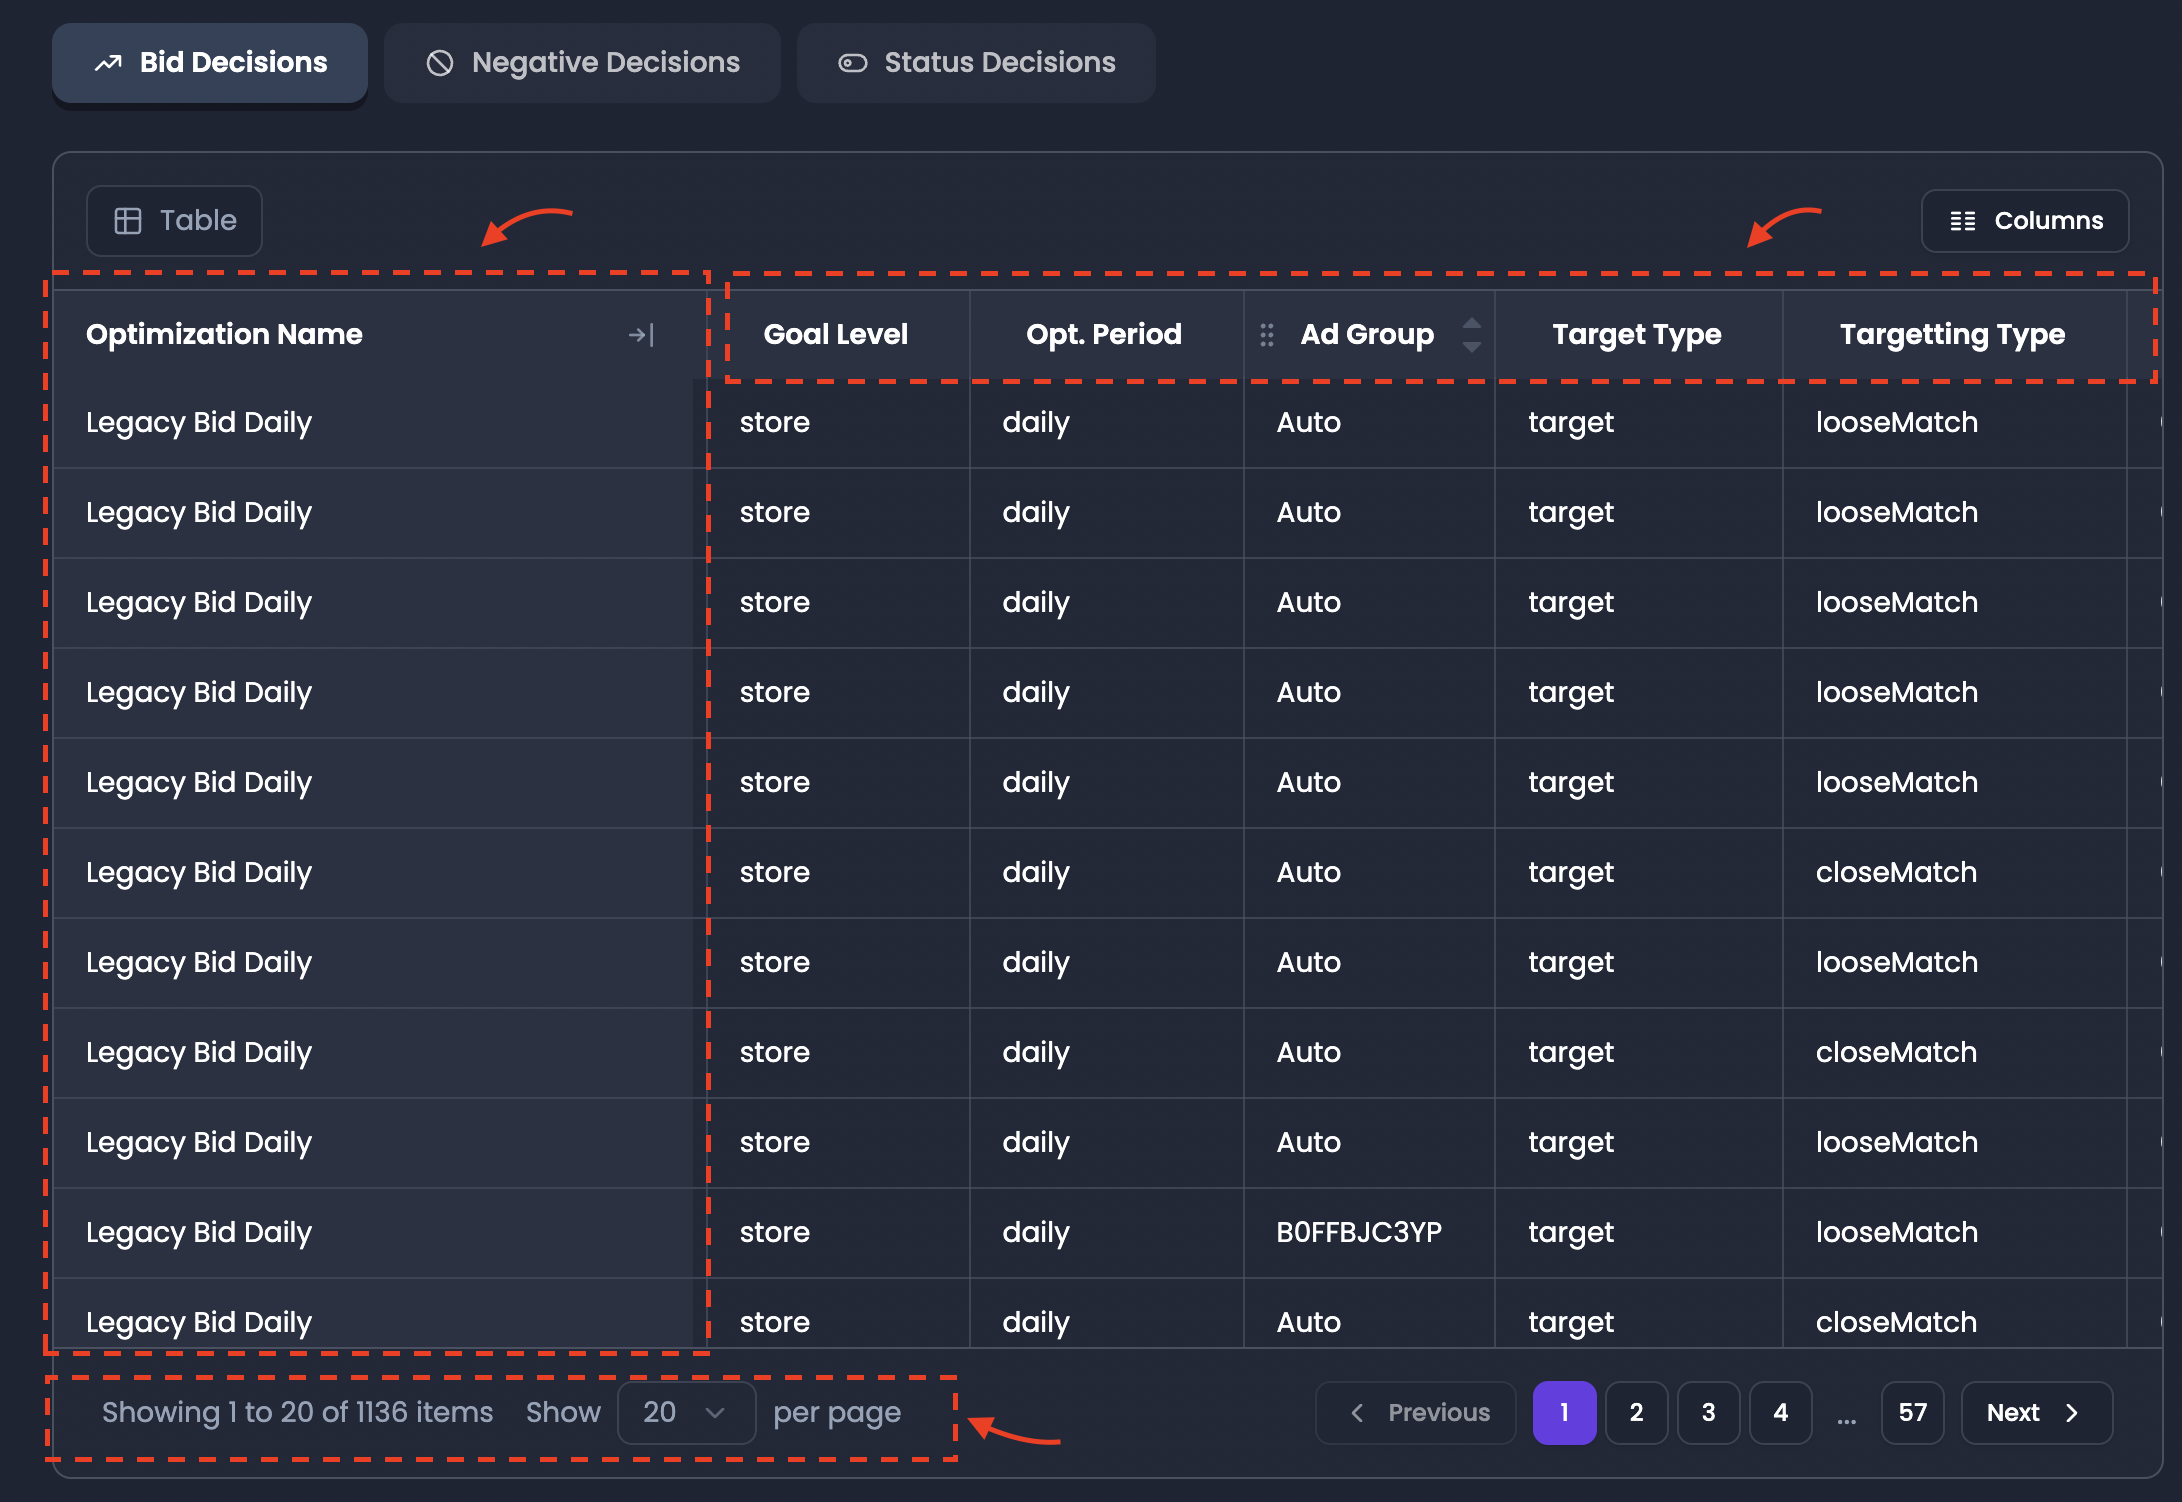2182x1502 pixels.
Task: Click the Target Type column header
Action: click(1637, 335)
